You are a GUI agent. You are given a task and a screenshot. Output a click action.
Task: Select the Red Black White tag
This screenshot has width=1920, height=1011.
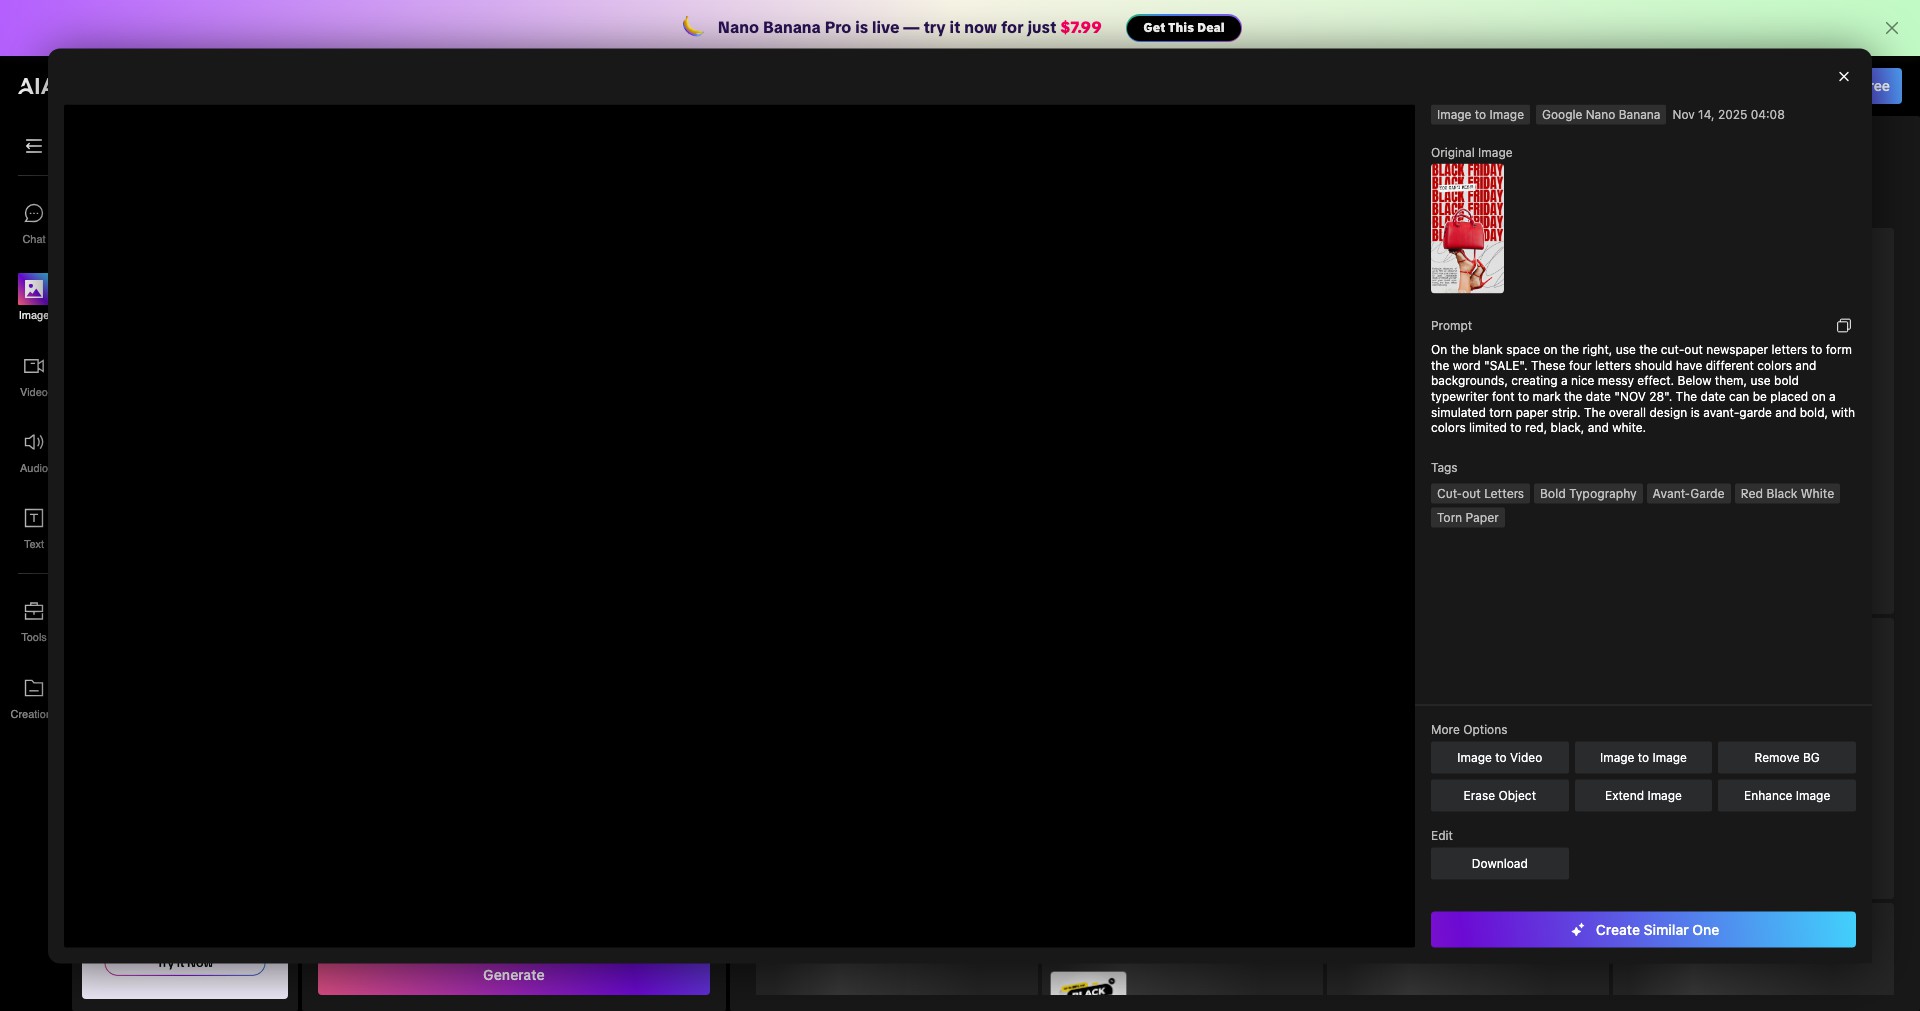(x=1787, y=494)
